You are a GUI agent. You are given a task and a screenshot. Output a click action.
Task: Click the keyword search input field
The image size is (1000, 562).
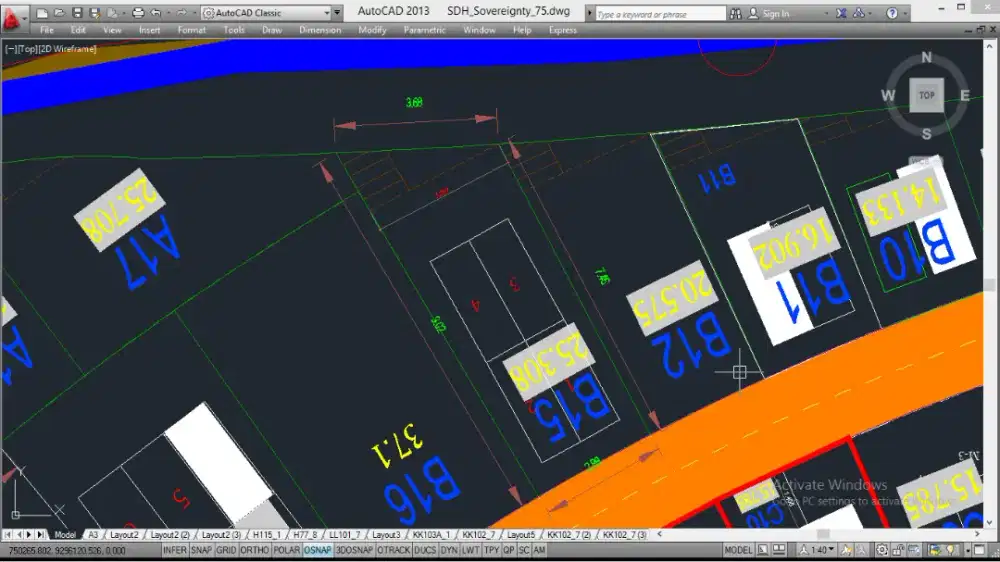point(660,13)
